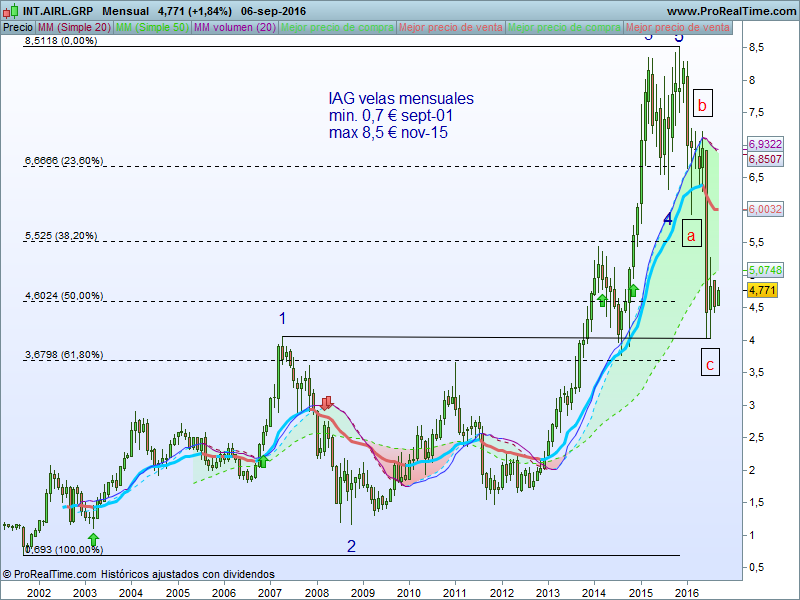
Task: Click the INT.AIRL.GRP ticker name
Action: tap(58, 11)
